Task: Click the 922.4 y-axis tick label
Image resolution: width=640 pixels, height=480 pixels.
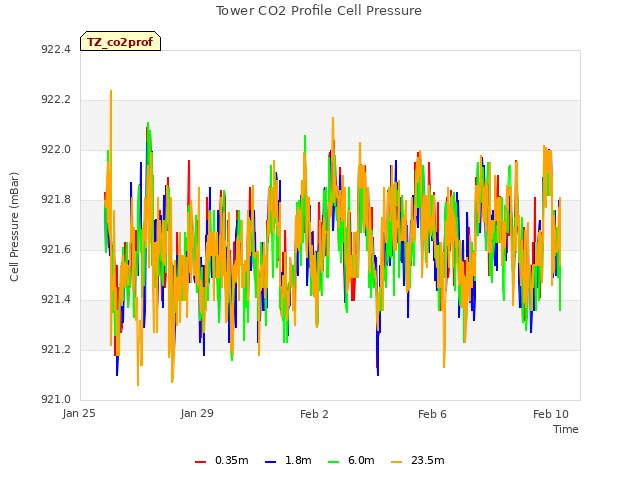Action: point(56,49)
